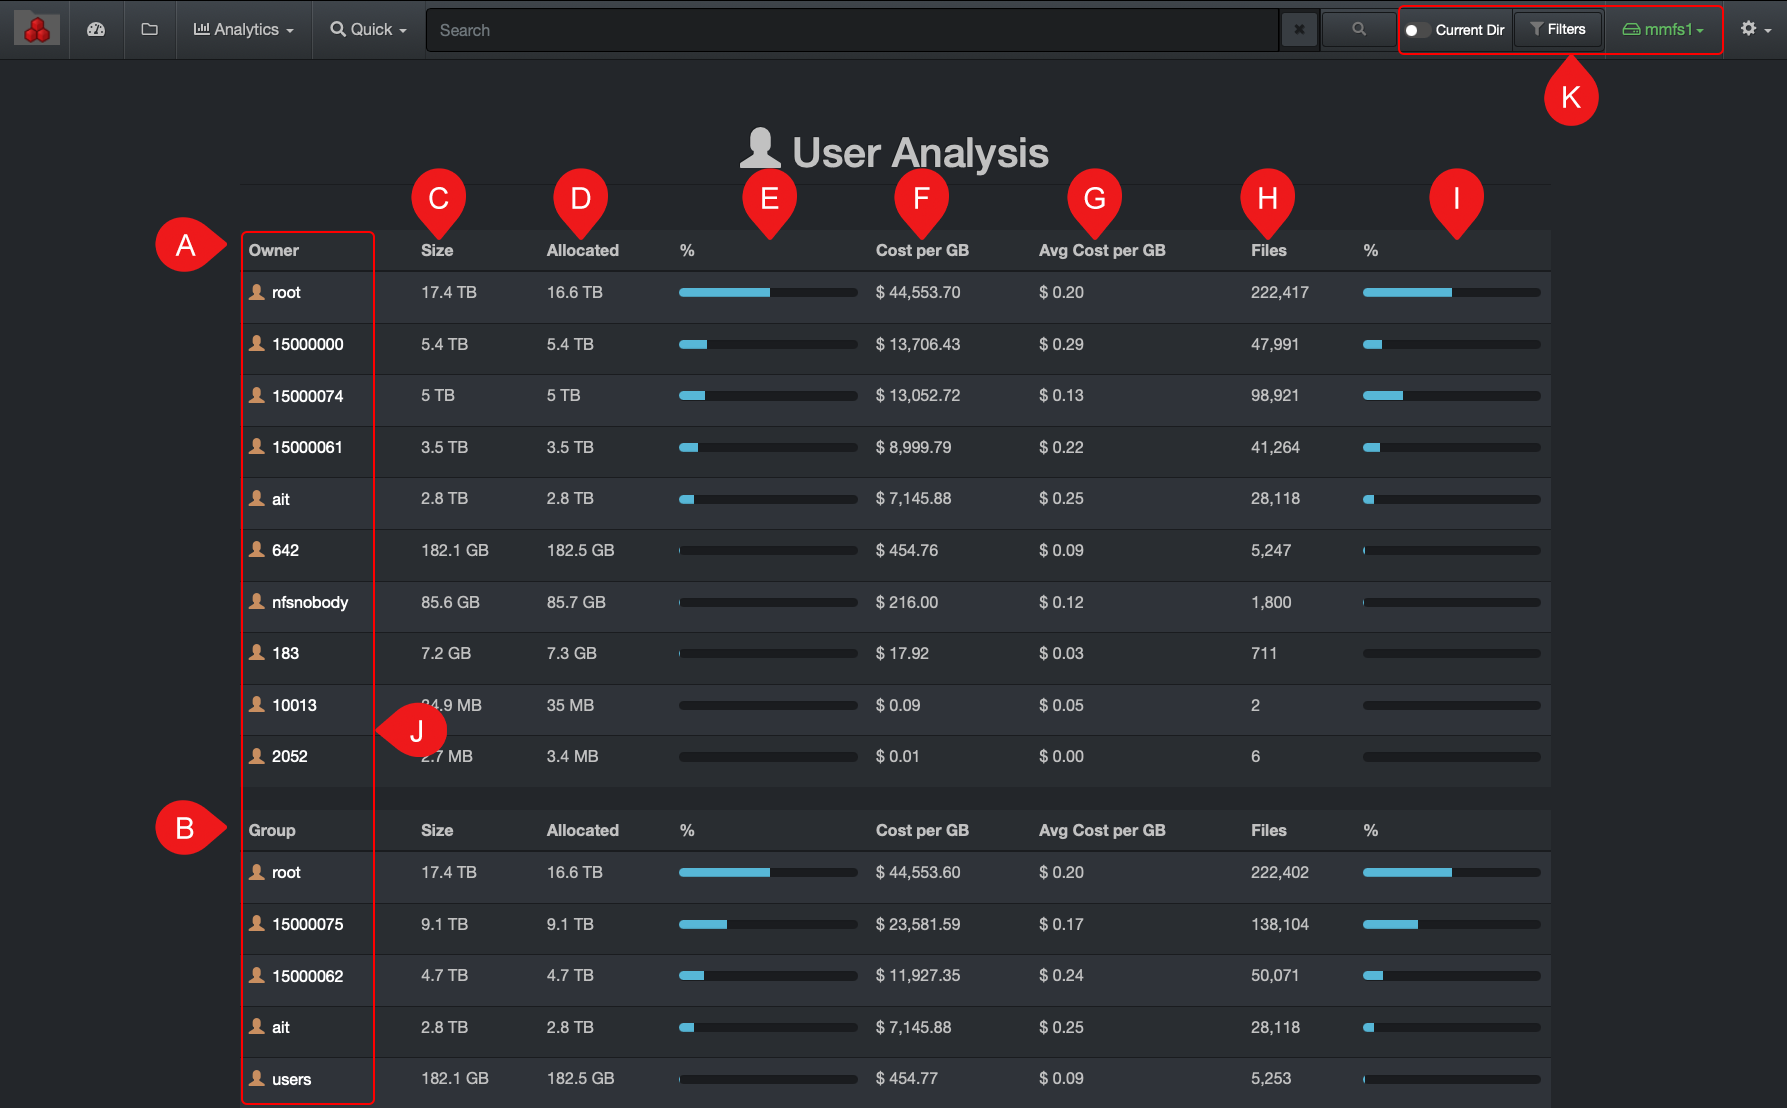
Task: Toggle the Current Dir switch
Action: (1414, 30)
